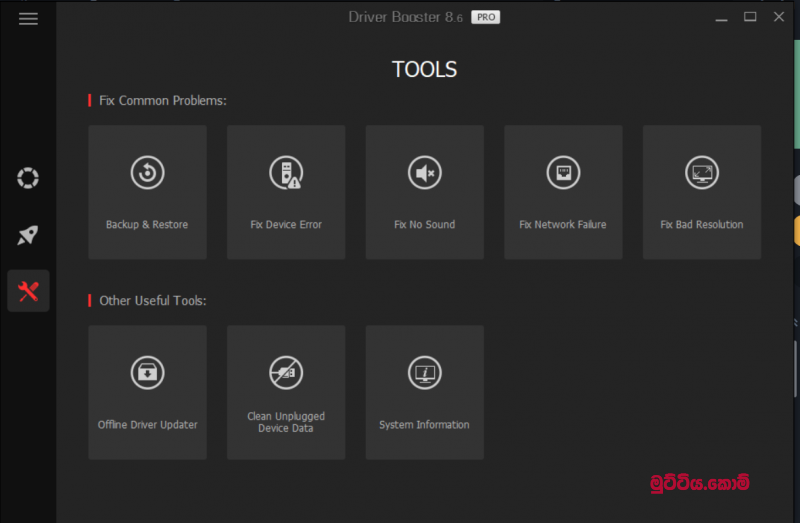Click the Clean Unplugged Device Data icon
Screen dimensions: 800x523
(x=286, y=373)
